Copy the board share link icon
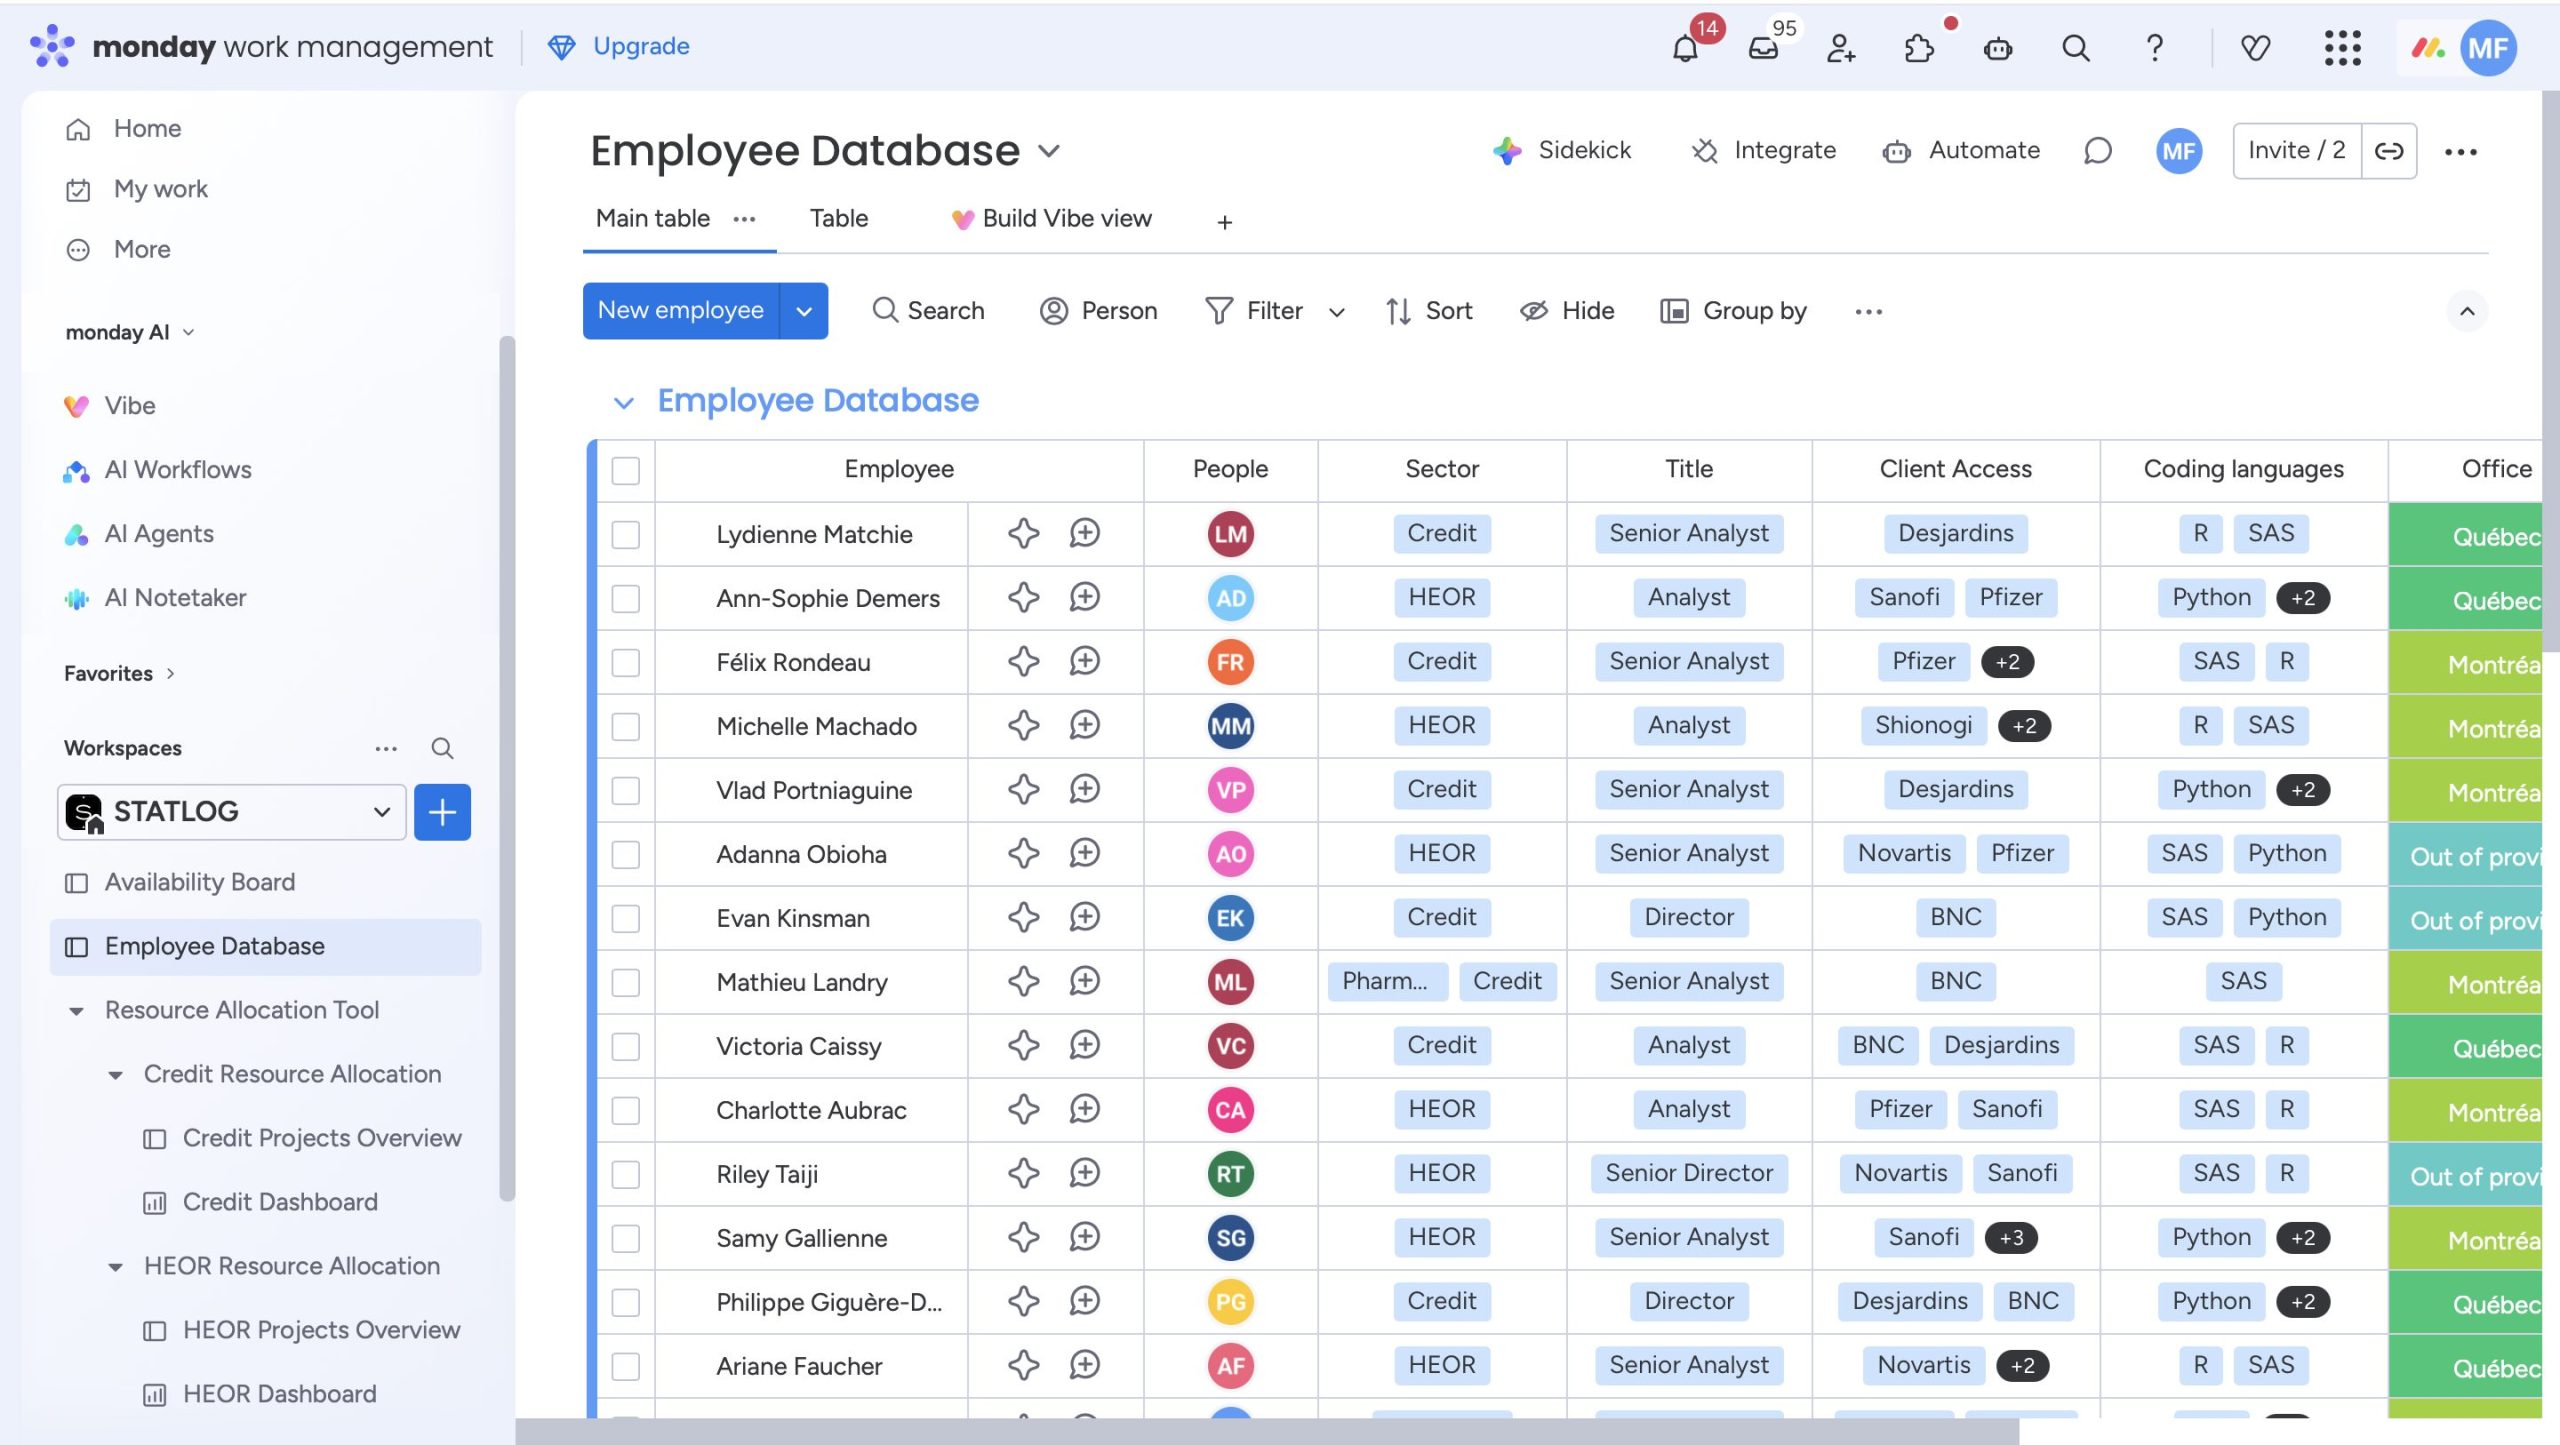 point(2389,151)
